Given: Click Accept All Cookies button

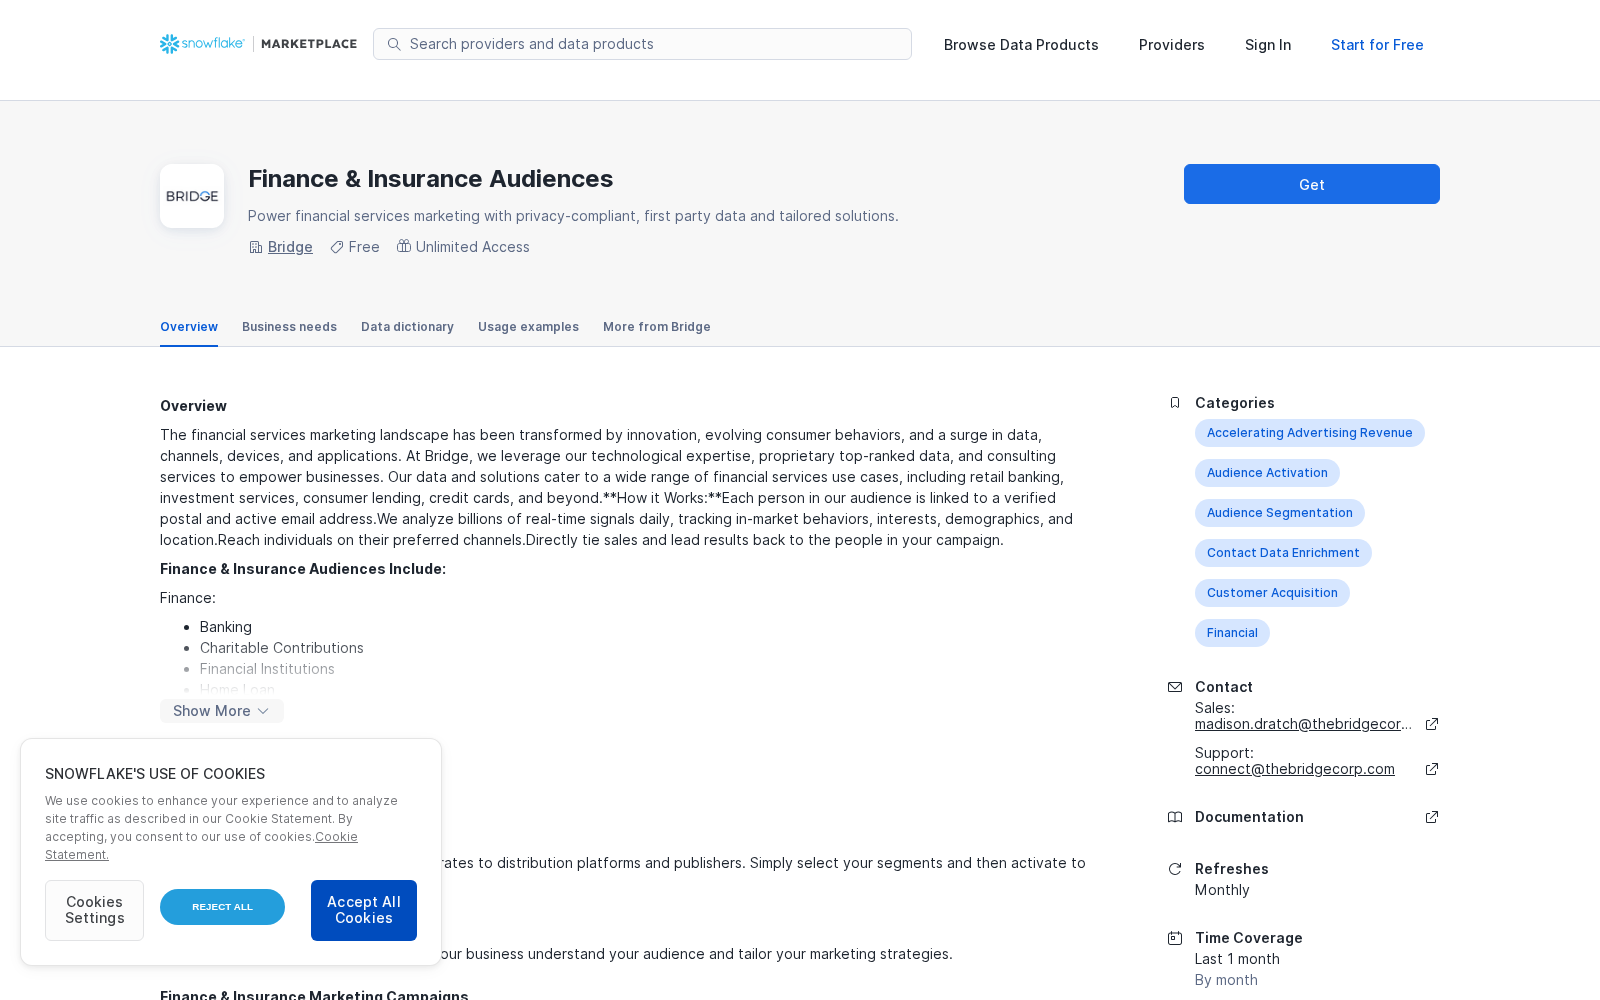Looking at the screenshot, I should [364, 910].
